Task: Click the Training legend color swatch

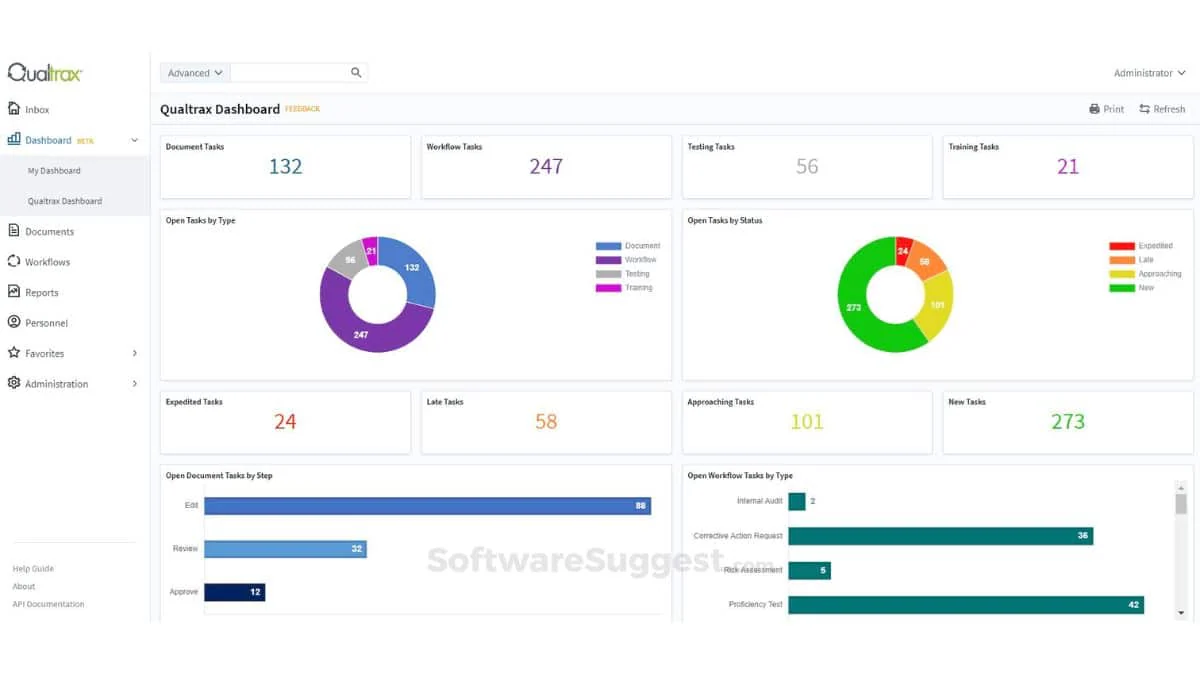Action: (x=608, y=288)
